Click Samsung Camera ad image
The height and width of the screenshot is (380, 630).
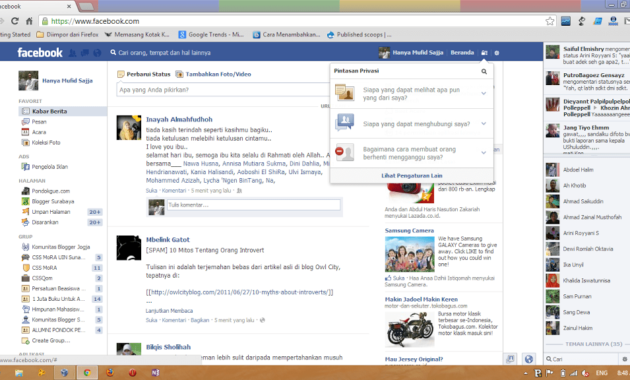[409, 254]
